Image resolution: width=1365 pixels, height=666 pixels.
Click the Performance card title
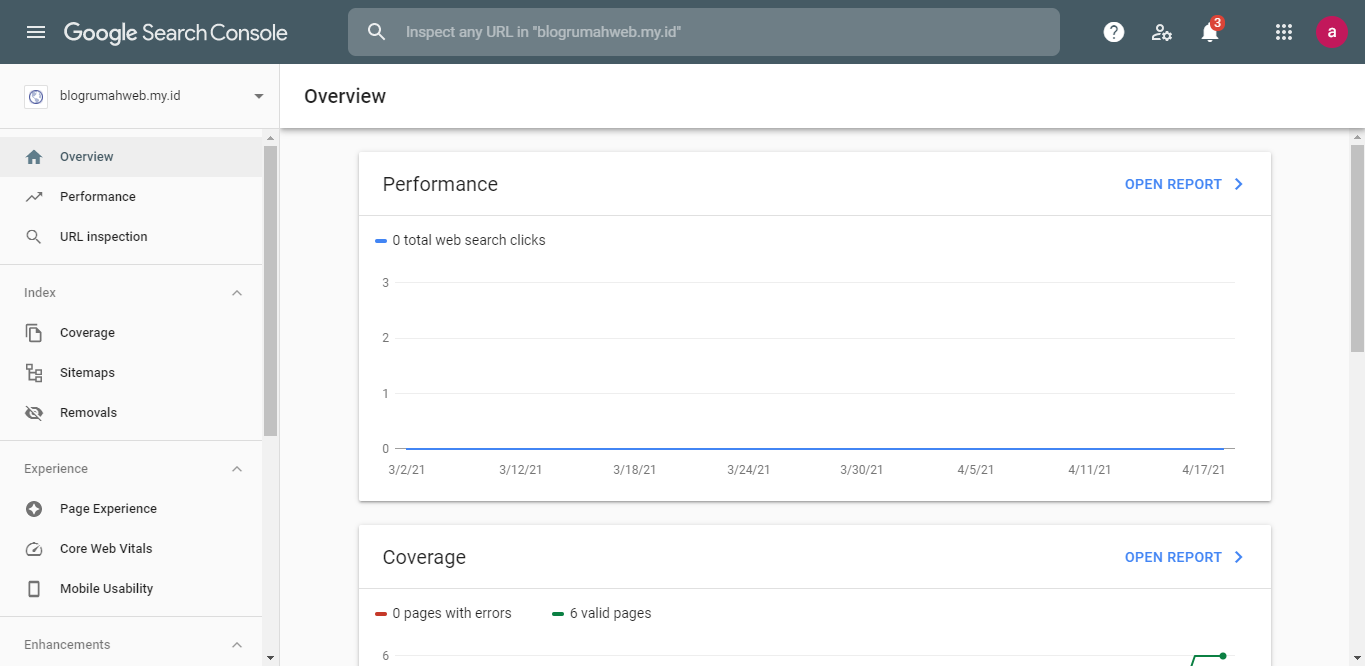(440, 184)
